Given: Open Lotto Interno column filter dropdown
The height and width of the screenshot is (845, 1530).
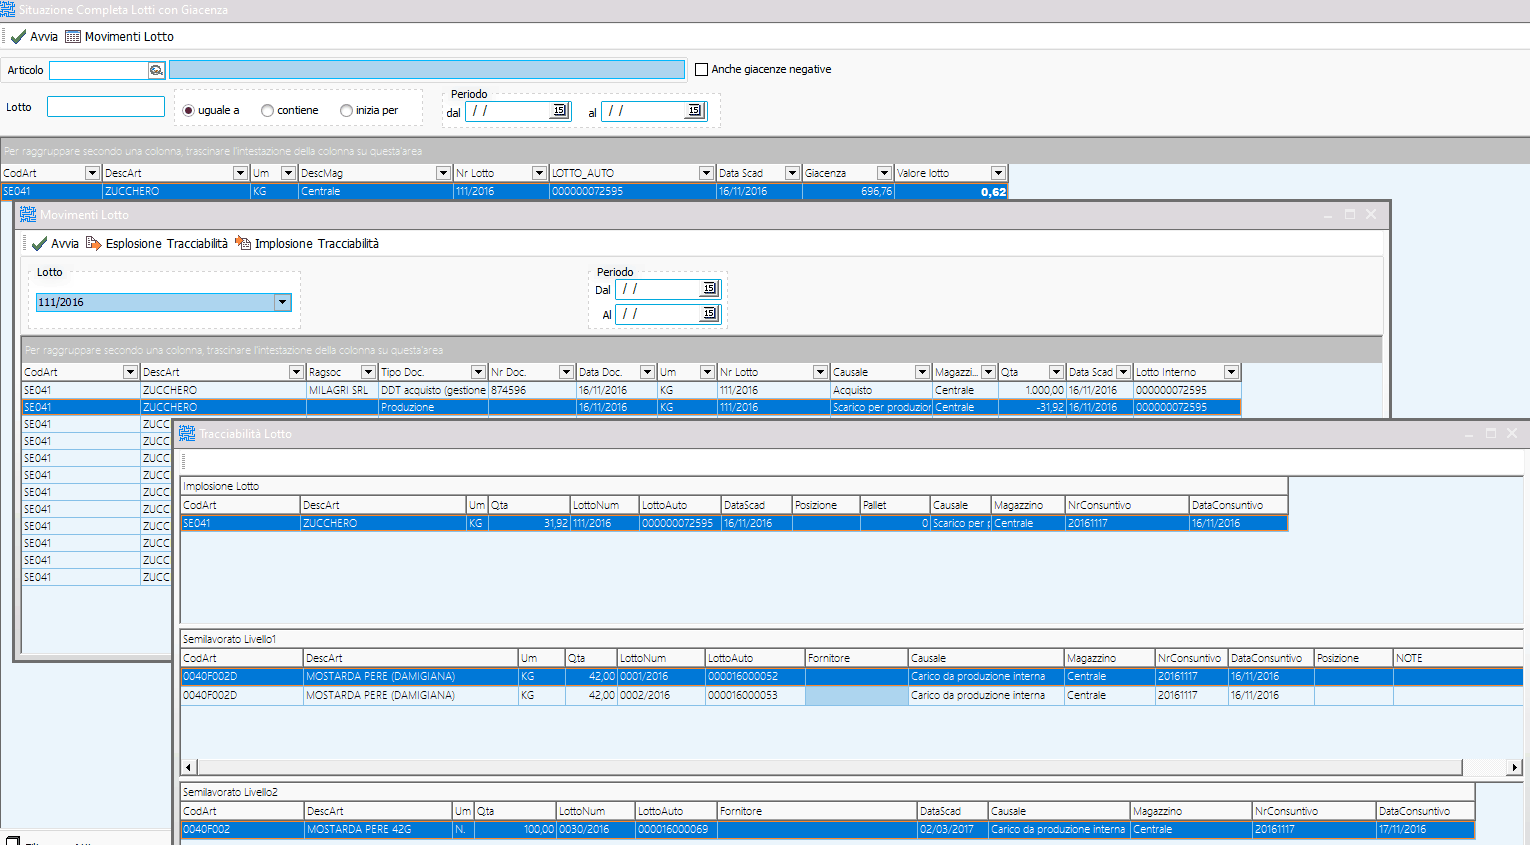Looking at the screenshot, I should (x=1231, y=372).
